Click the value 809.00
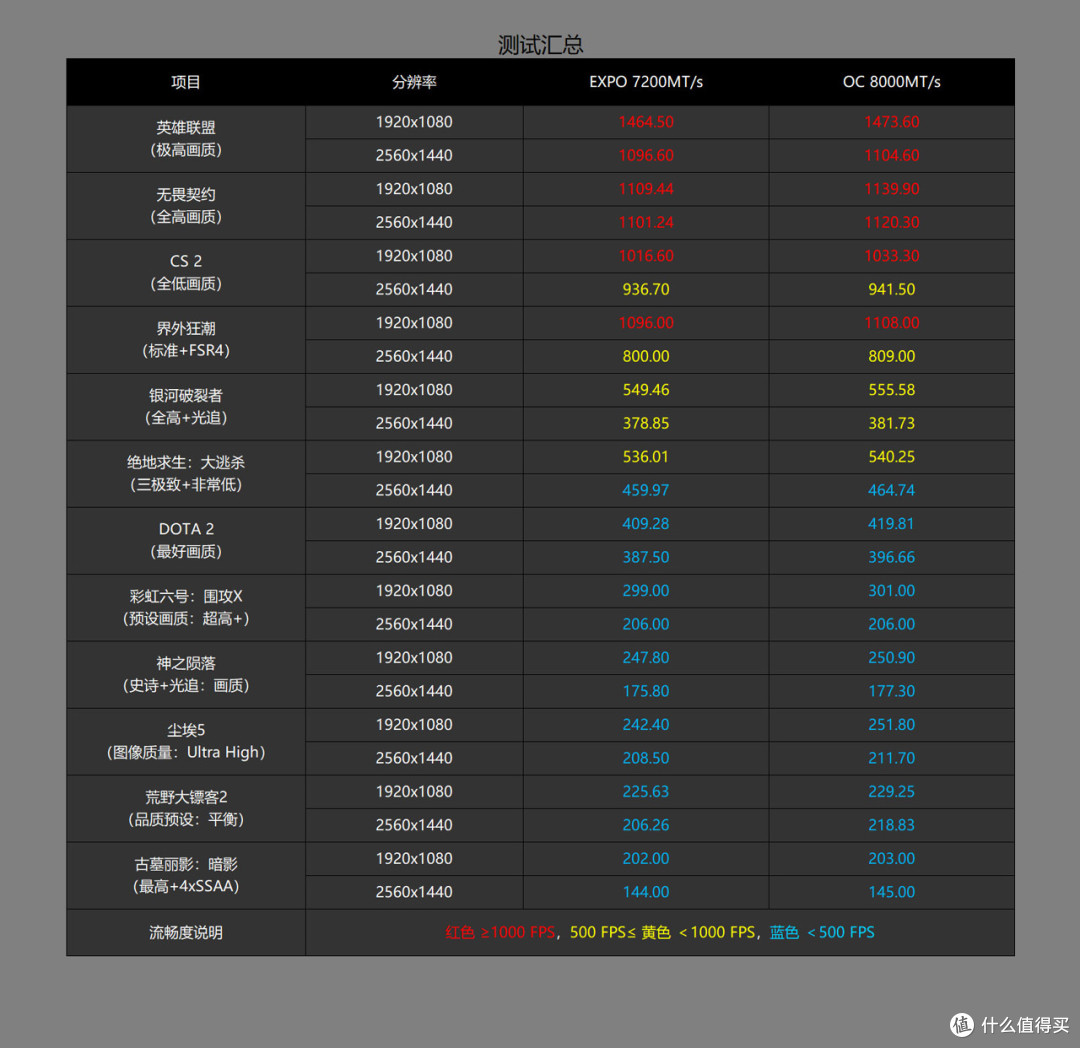Image resolution: width=1080 pixels, height=1048 pixels. click(891, 356)
